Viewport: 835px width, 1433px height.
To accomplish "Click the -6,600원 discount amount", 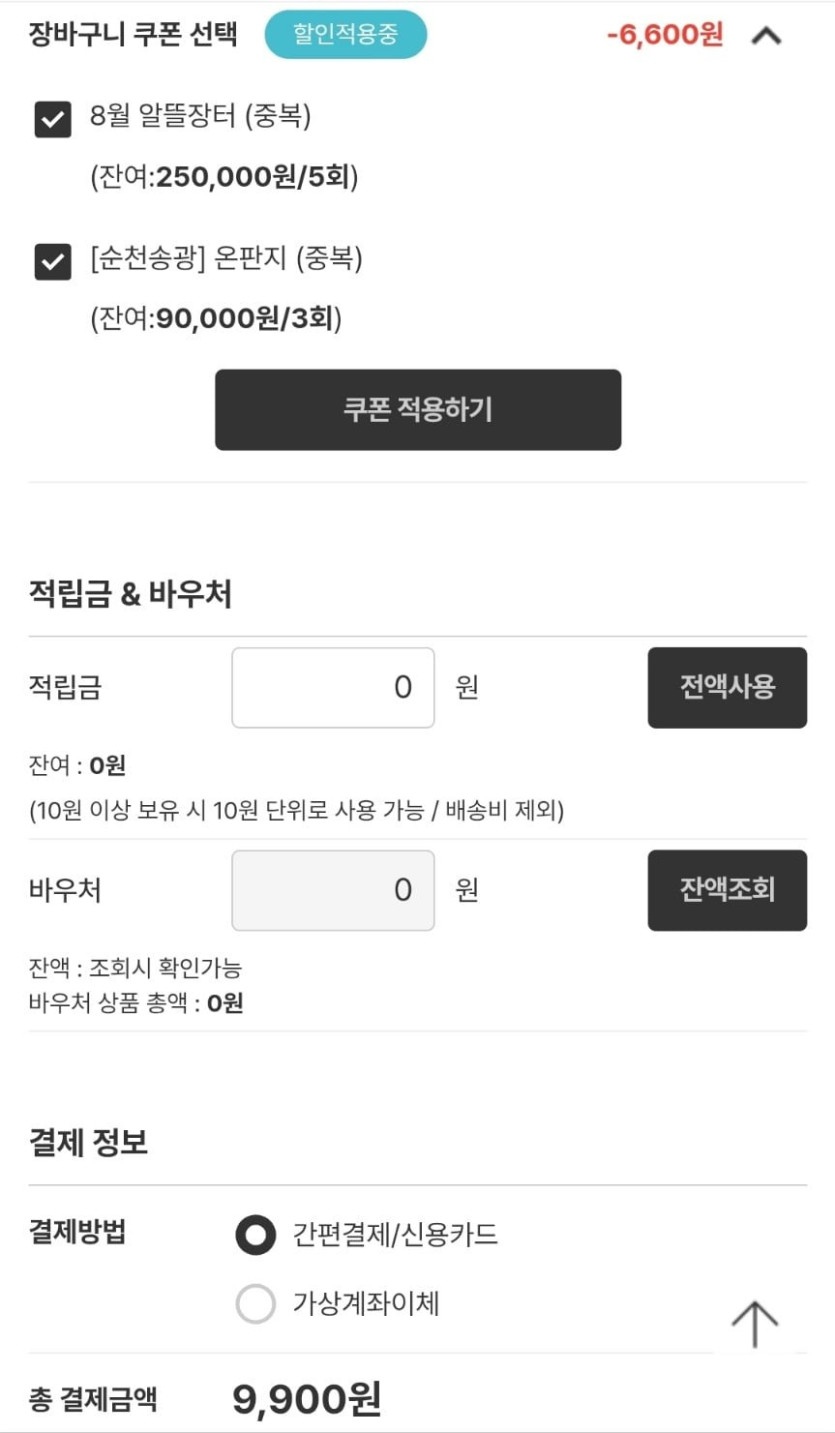I will (x=664, y=35).
